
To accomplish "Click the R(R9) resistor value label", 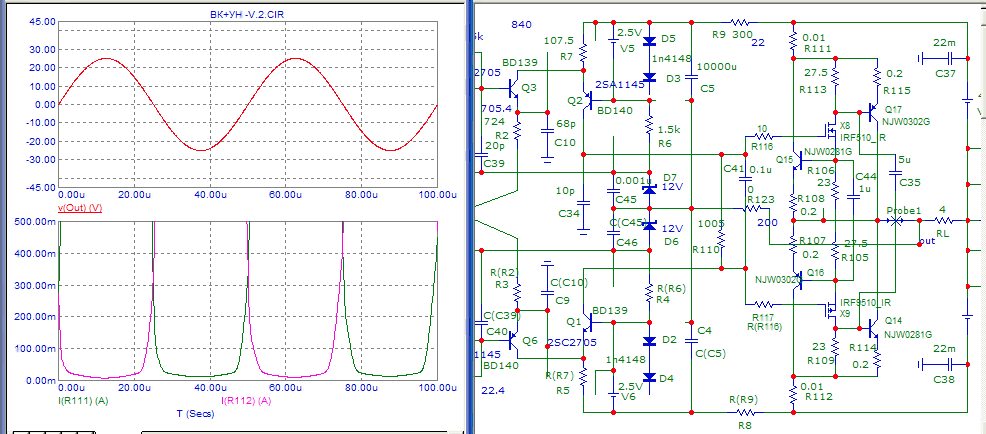I will pos(741,399).
